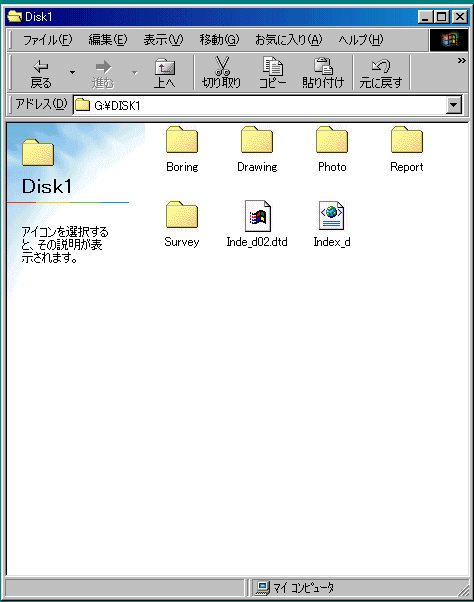Open the 表示(V) menu
The height and width of the screenshot is (602, 474).
[x=163, y=40]
